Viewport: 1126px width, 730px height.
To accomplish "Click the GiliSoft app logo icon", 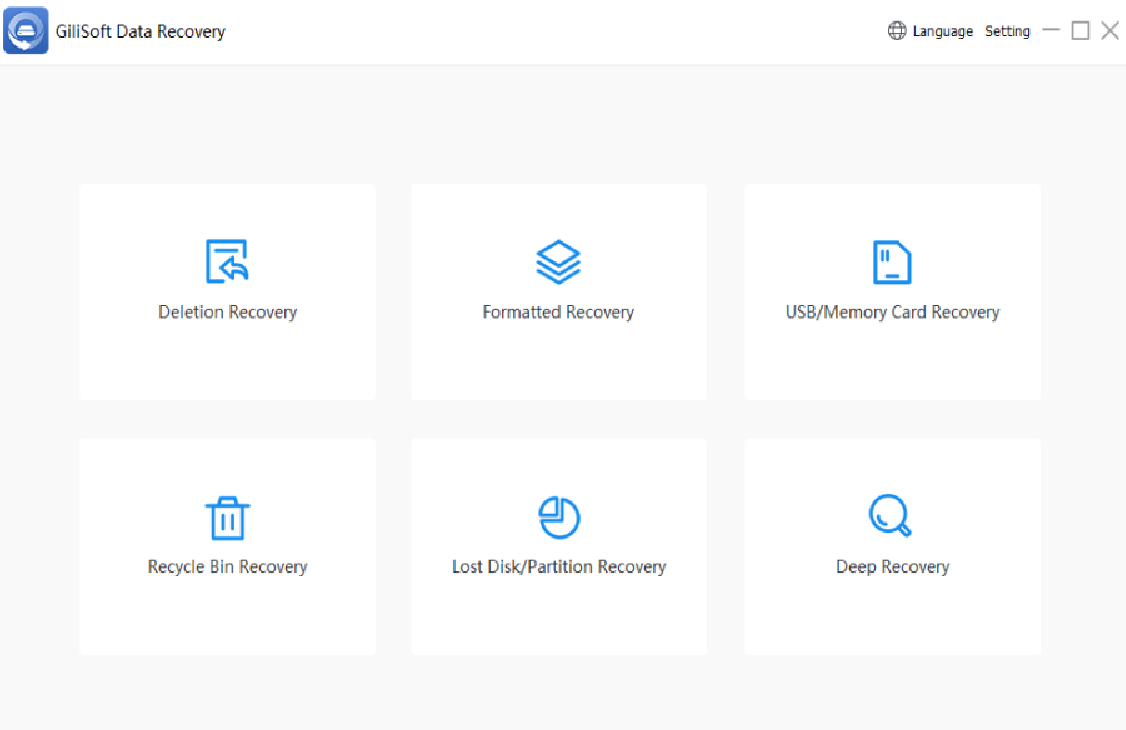I will click(26, 31).
